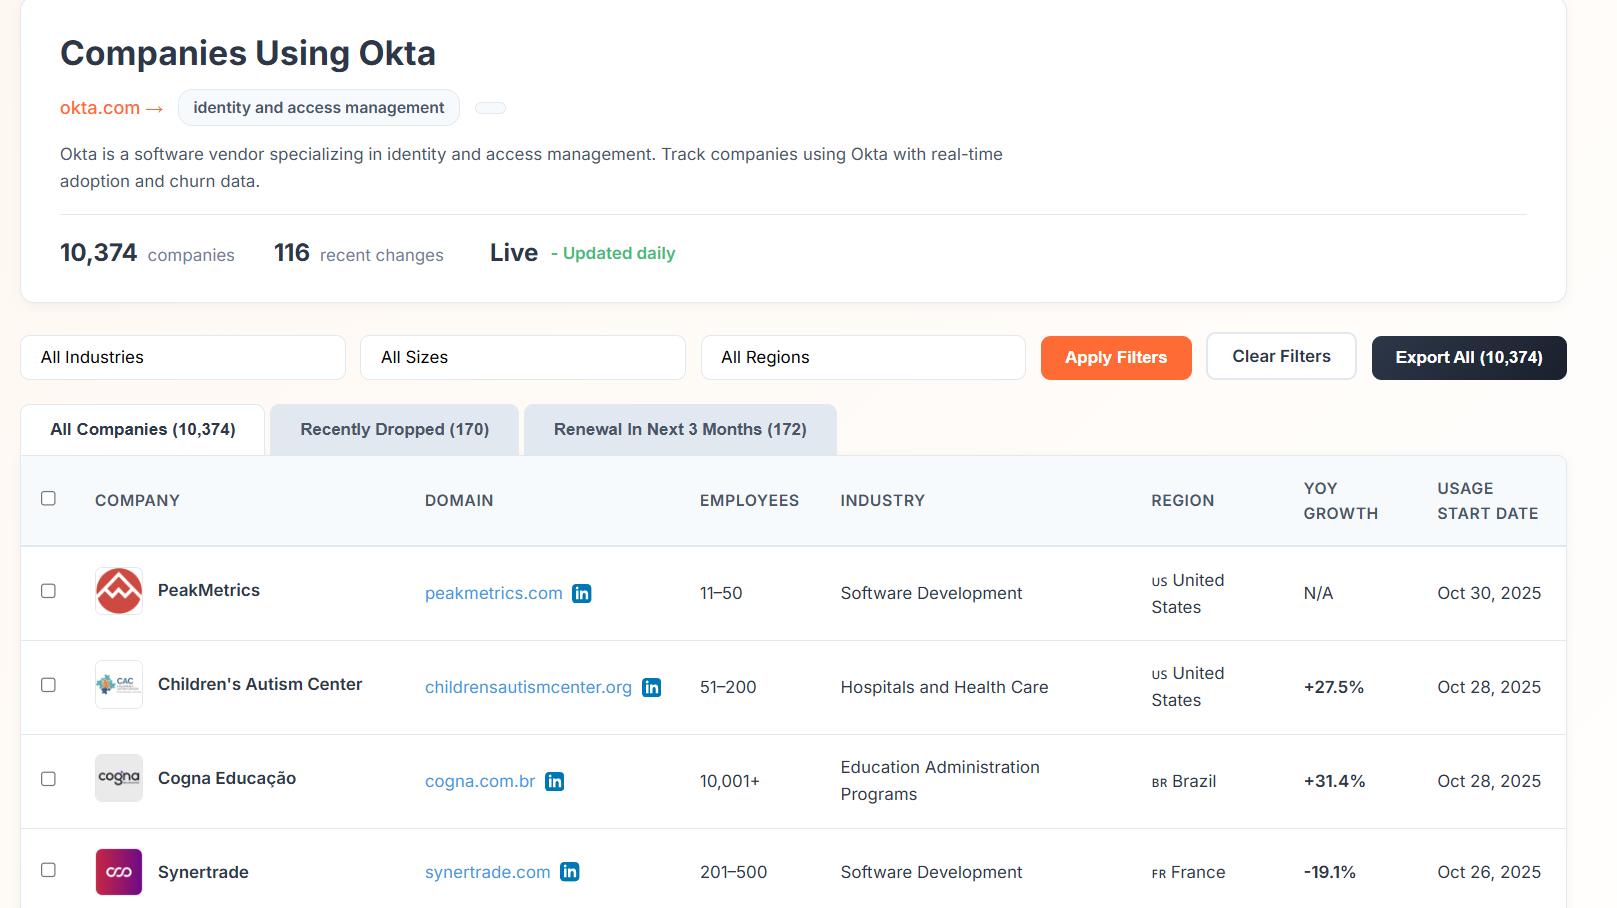Click the Children's Autism Center logo
The image size is (1617, 908).
[119, 685]
